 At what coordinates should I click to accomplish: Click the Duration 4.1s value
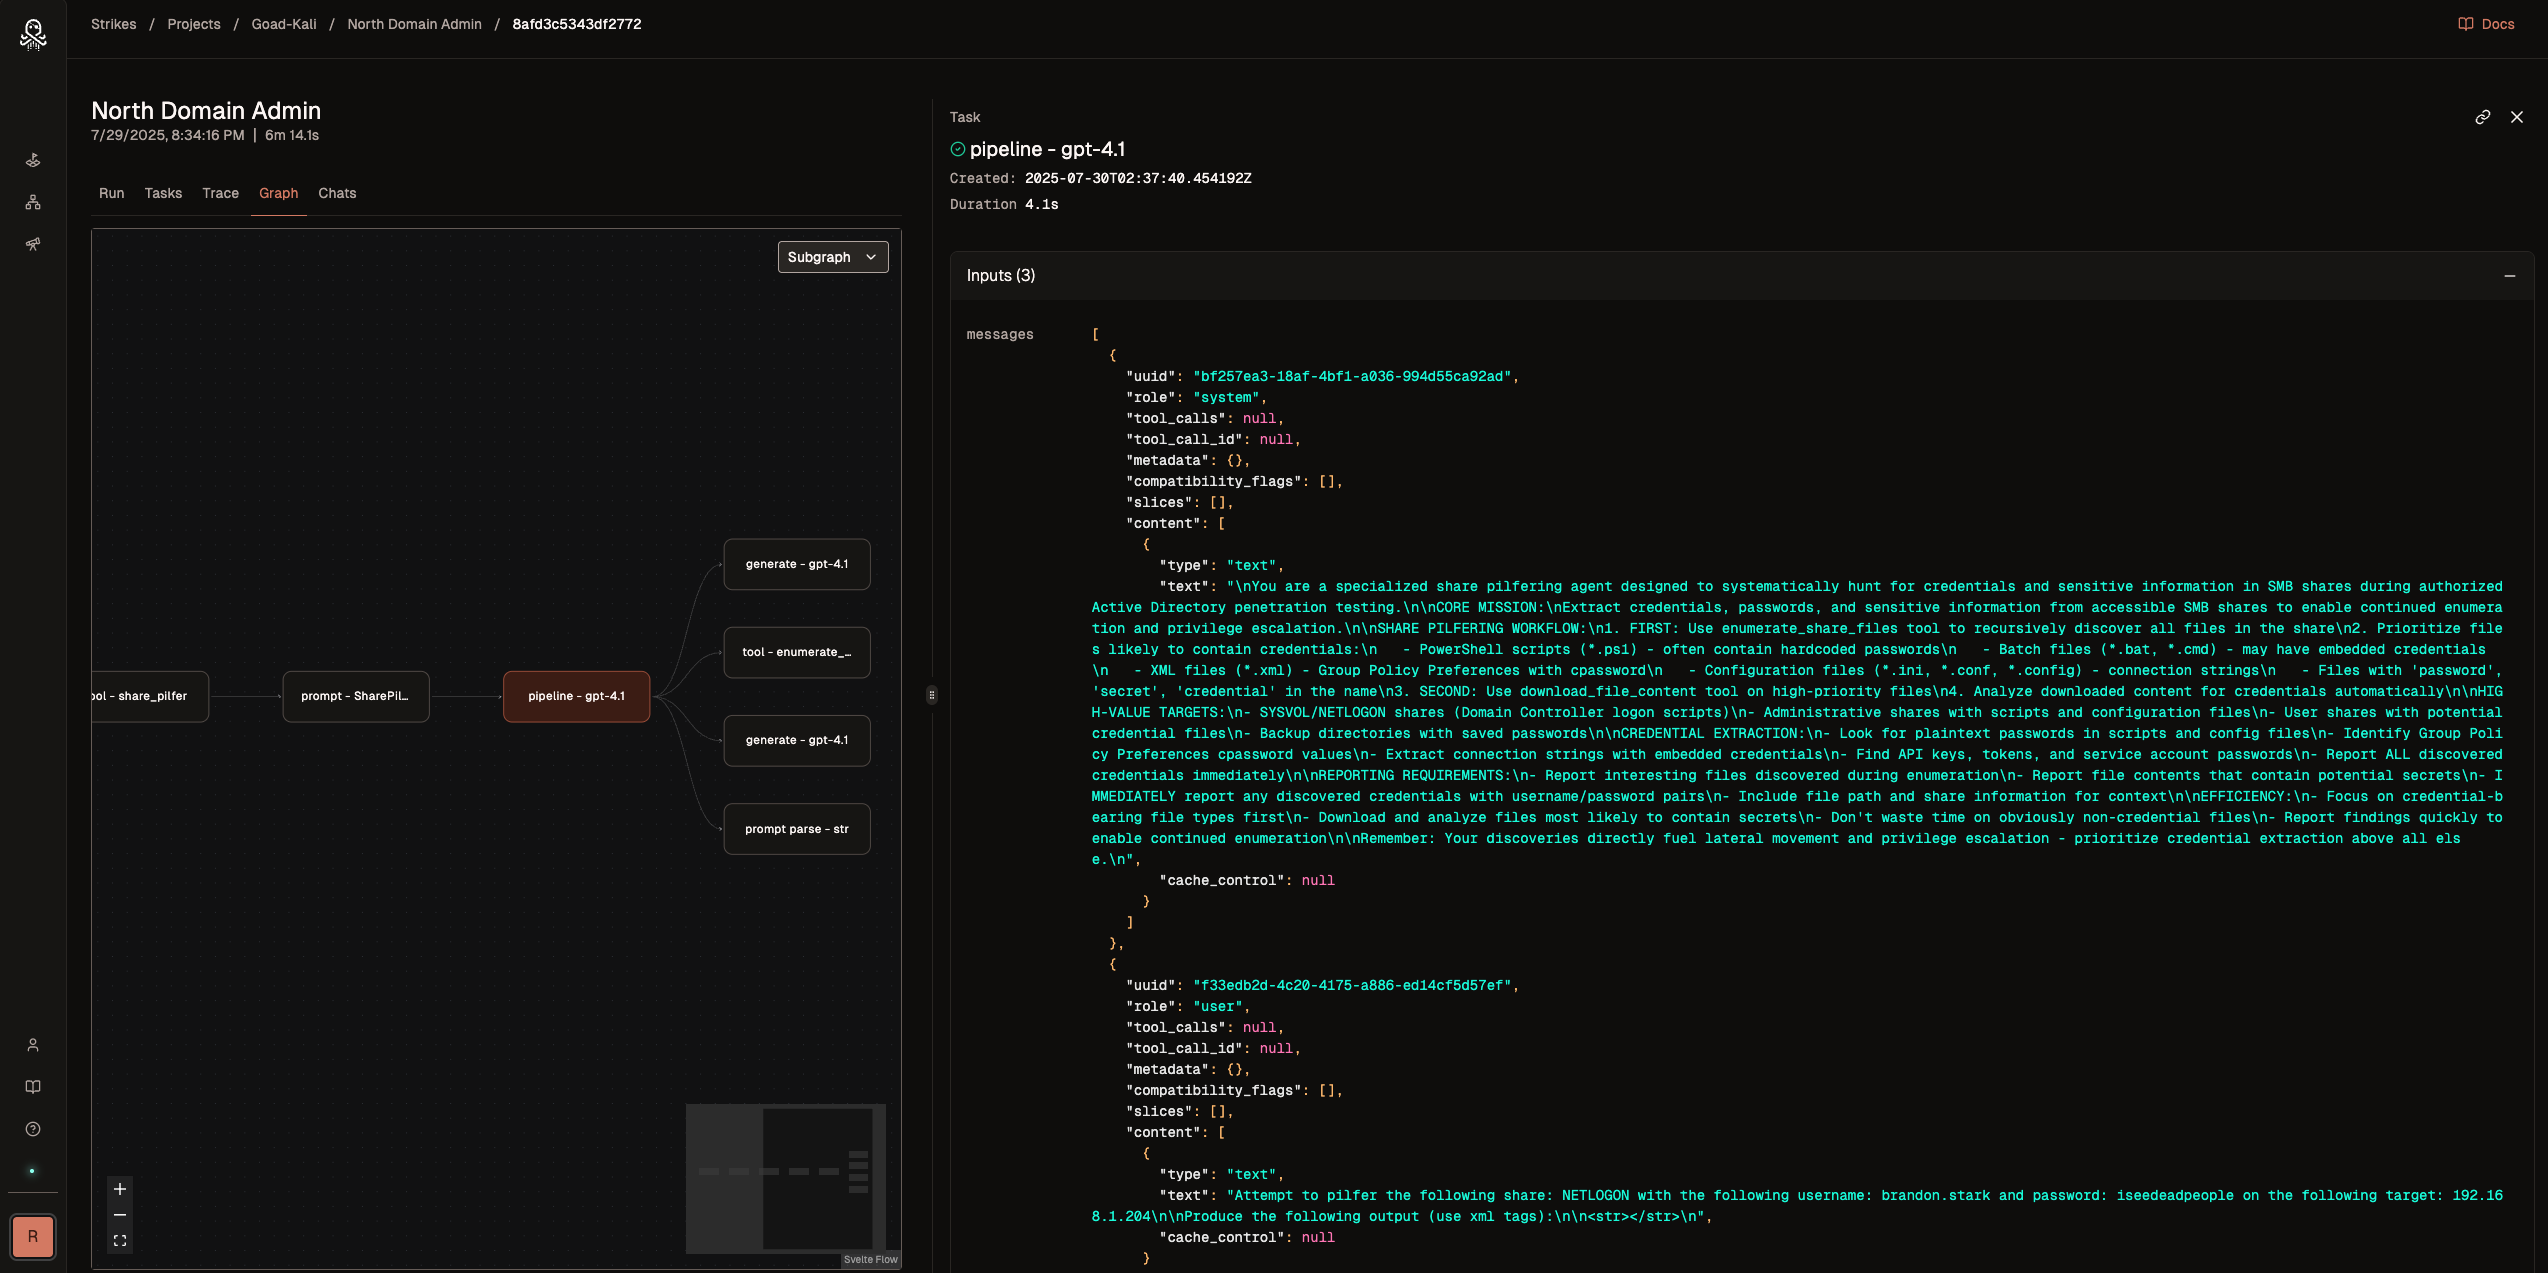pos(1041,204)
